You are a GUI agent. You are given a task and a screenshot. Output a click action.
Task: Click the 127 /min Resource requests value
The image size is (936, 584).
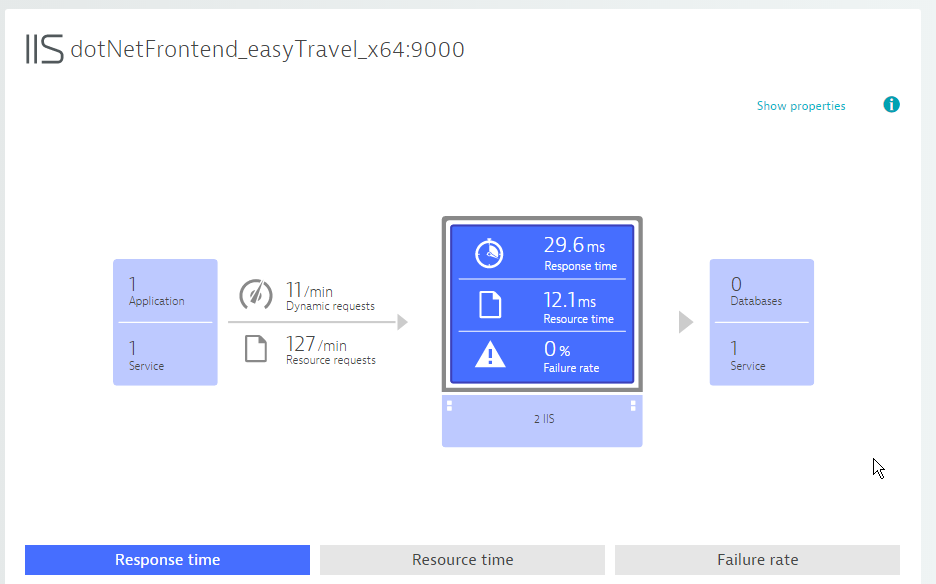(x=316, y=344)
